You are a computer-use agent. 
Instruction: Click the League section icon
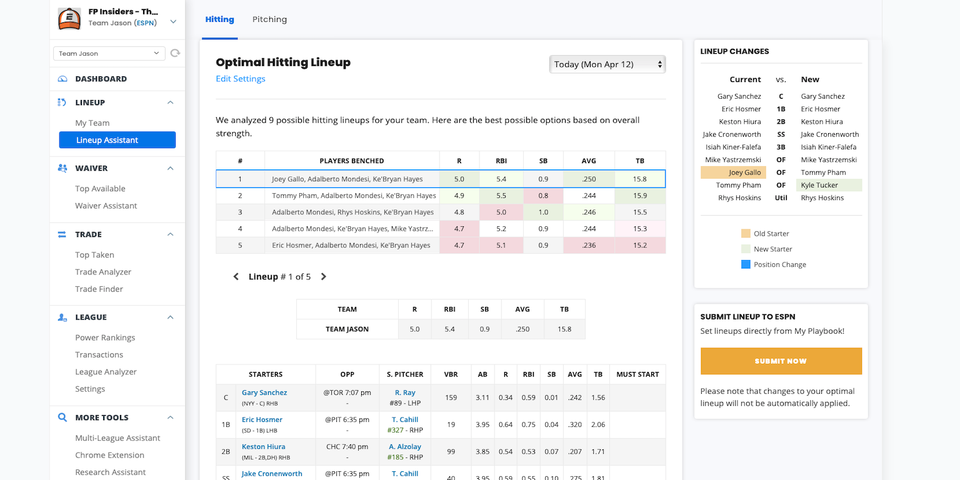click(x=62, y=317)
